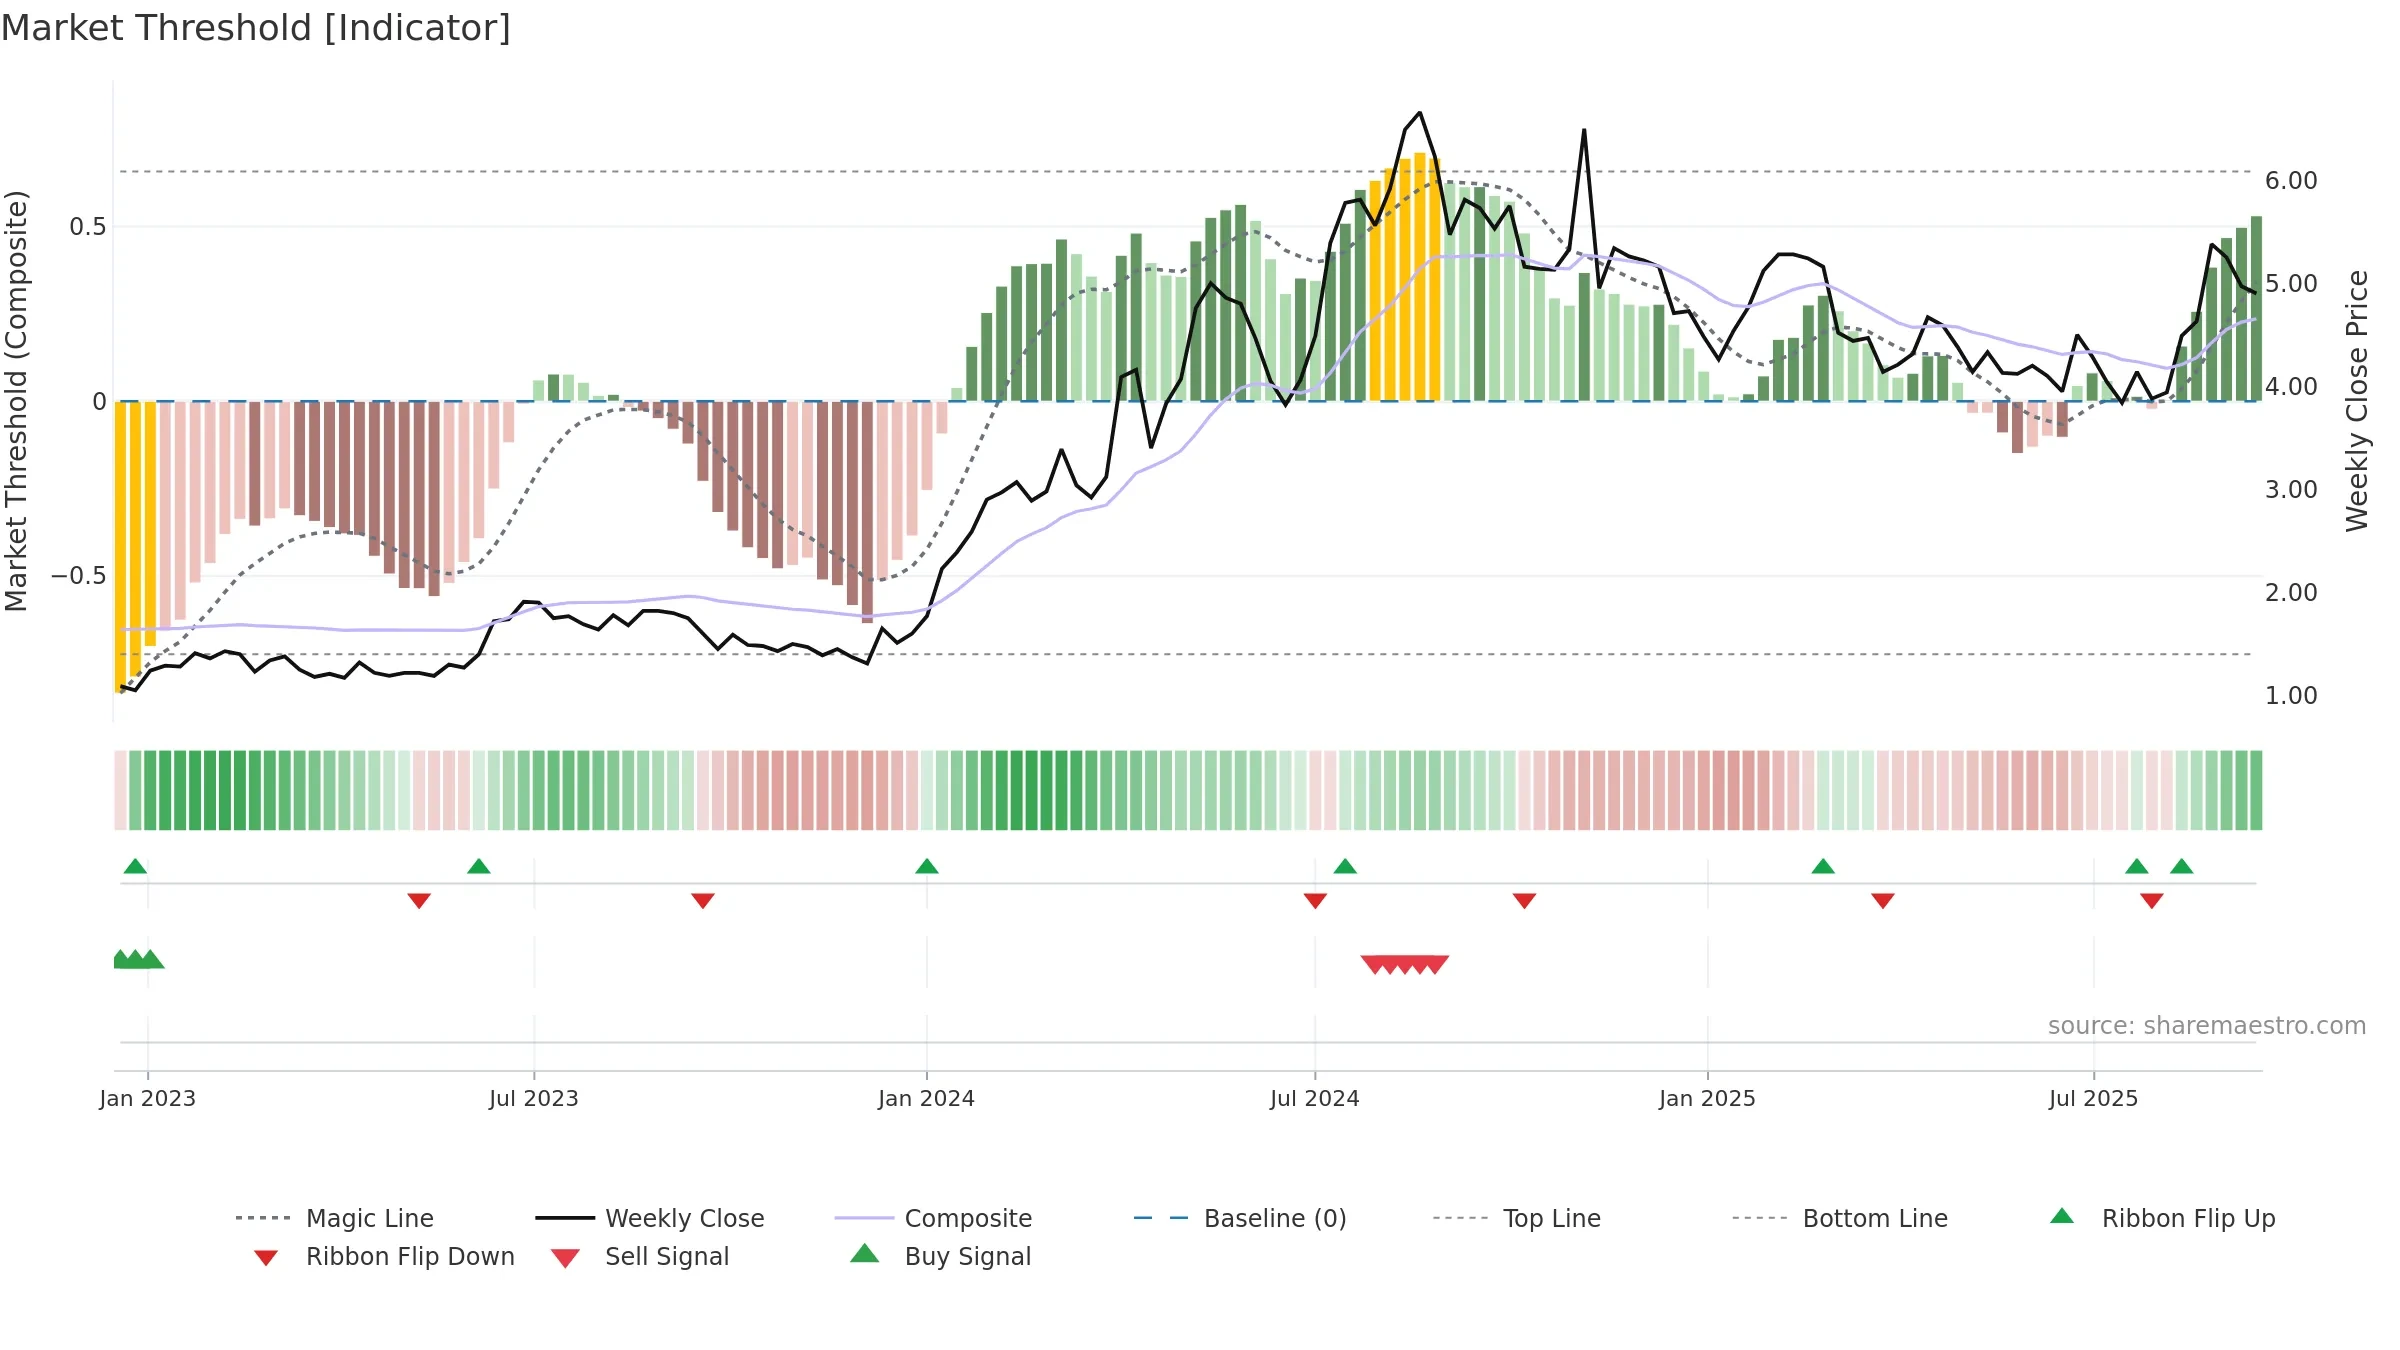2400x1350 pixels.
Task: Click the −0.5 left axis tick label
Action: (79, 576)
